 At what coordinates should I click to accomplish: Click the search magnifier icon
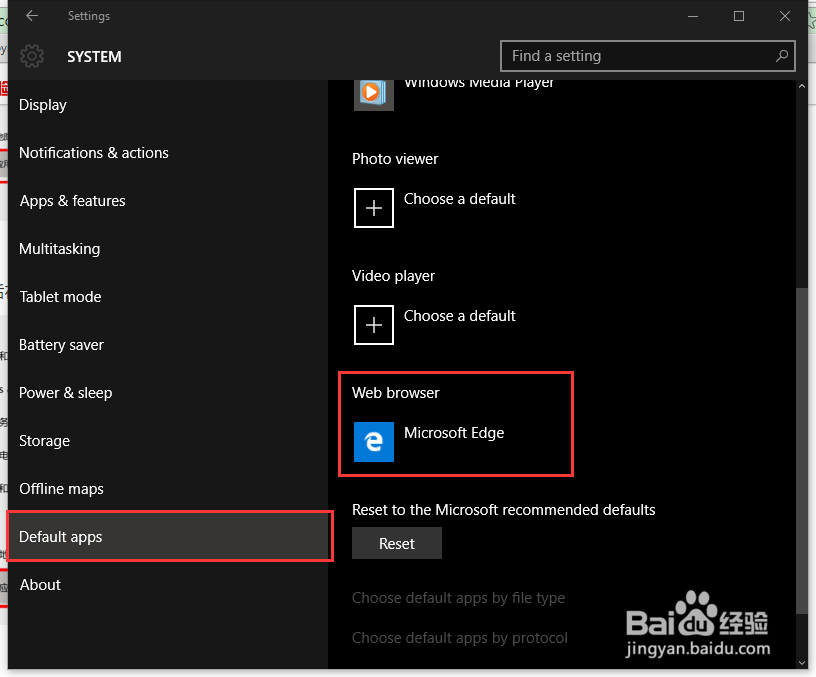click(x=782, y=56)
